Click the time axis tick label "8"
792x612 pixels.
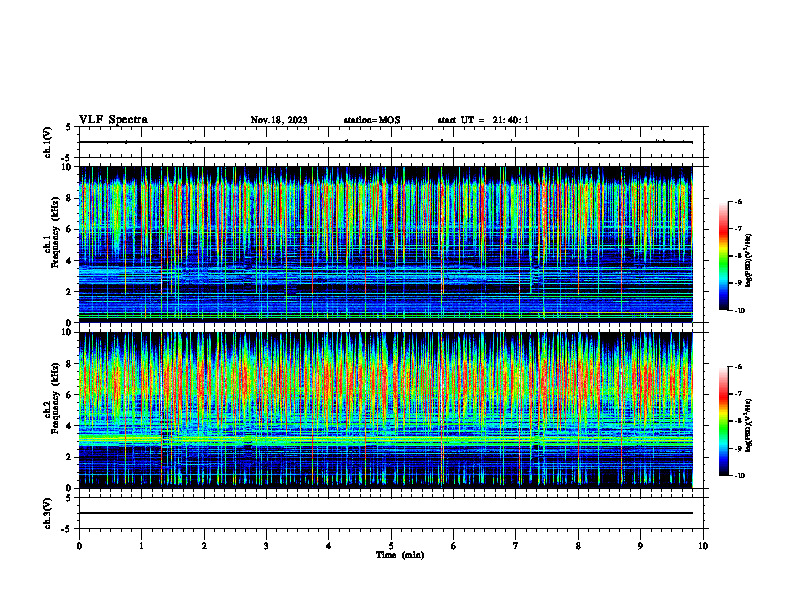(578, 546)
